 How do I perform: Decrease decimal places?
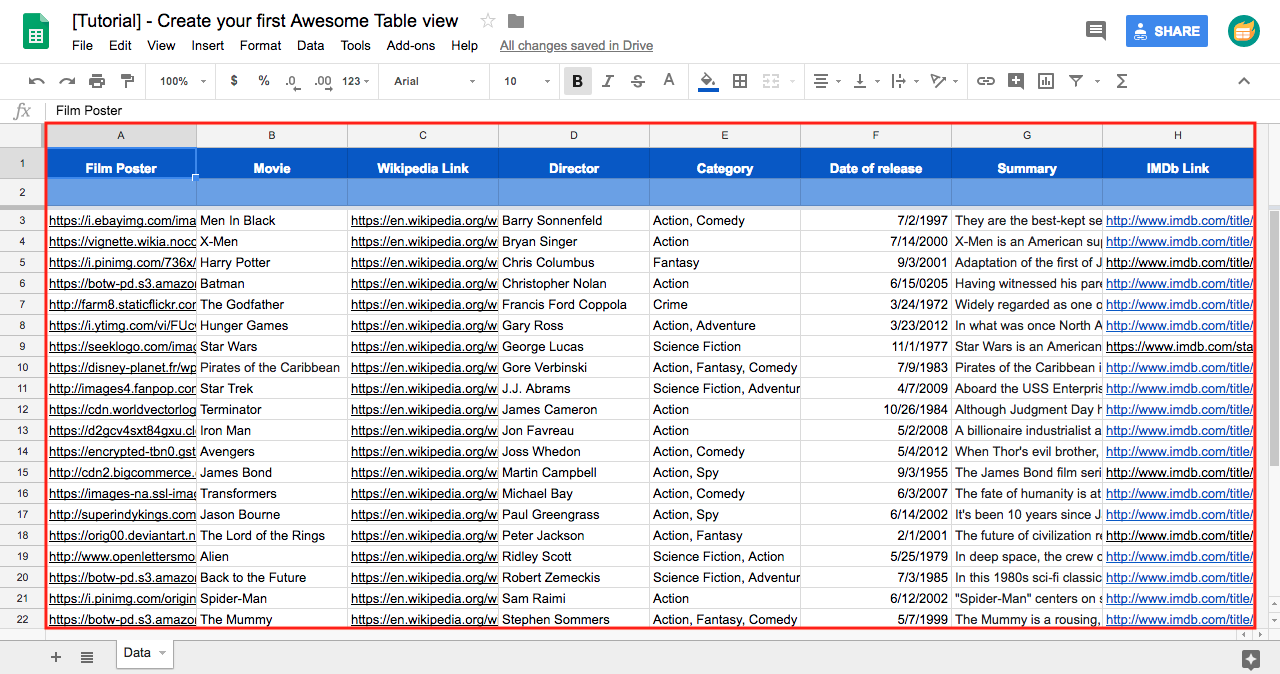[292, 81]
